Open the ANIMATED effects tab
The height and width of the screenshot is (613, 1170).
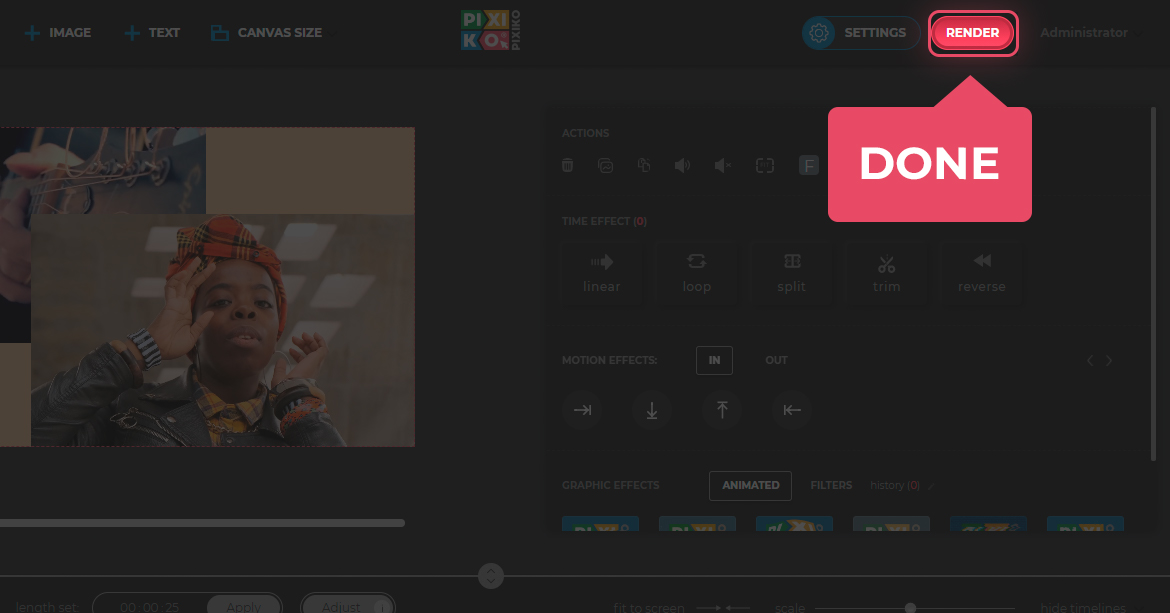(750, 485)
